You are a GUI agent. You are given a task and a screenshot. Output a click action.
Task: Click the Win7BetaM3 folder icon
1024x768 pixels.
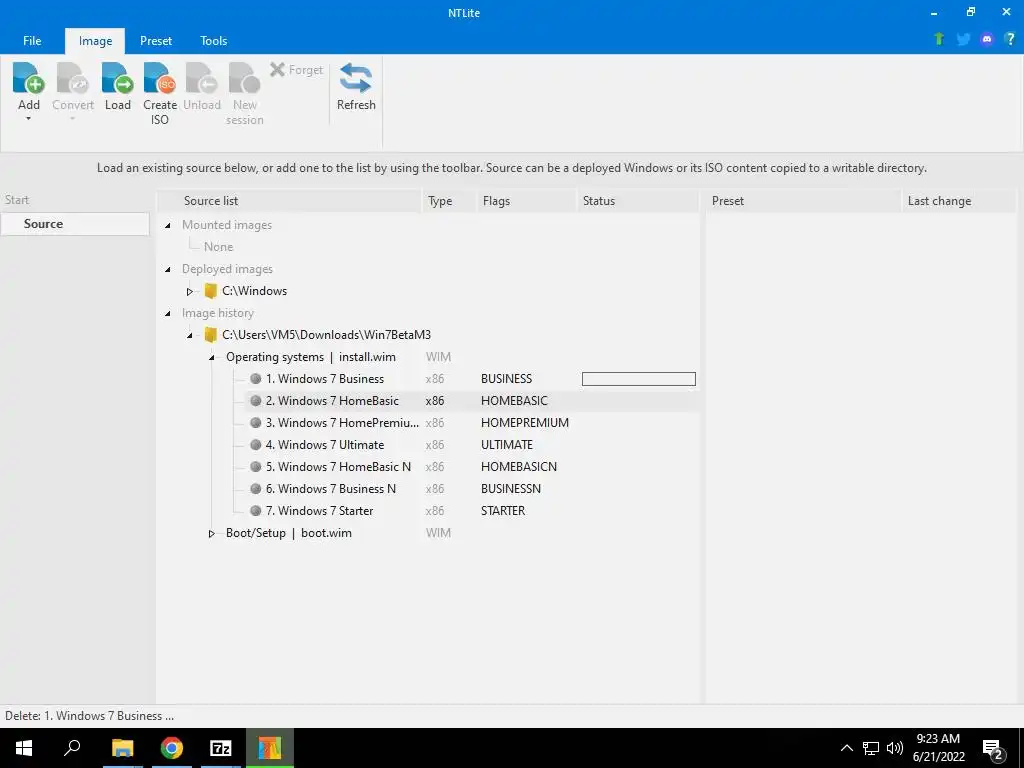[x=210, y=335]
